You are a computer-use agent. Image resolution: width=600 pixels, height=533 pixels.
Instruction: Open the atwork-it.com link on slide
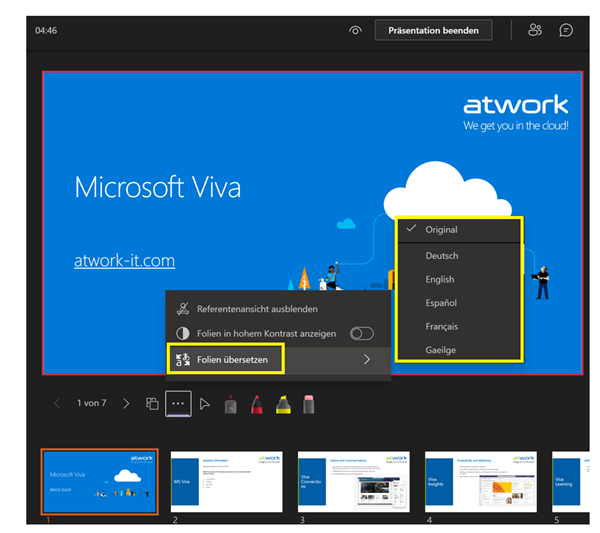124,261
